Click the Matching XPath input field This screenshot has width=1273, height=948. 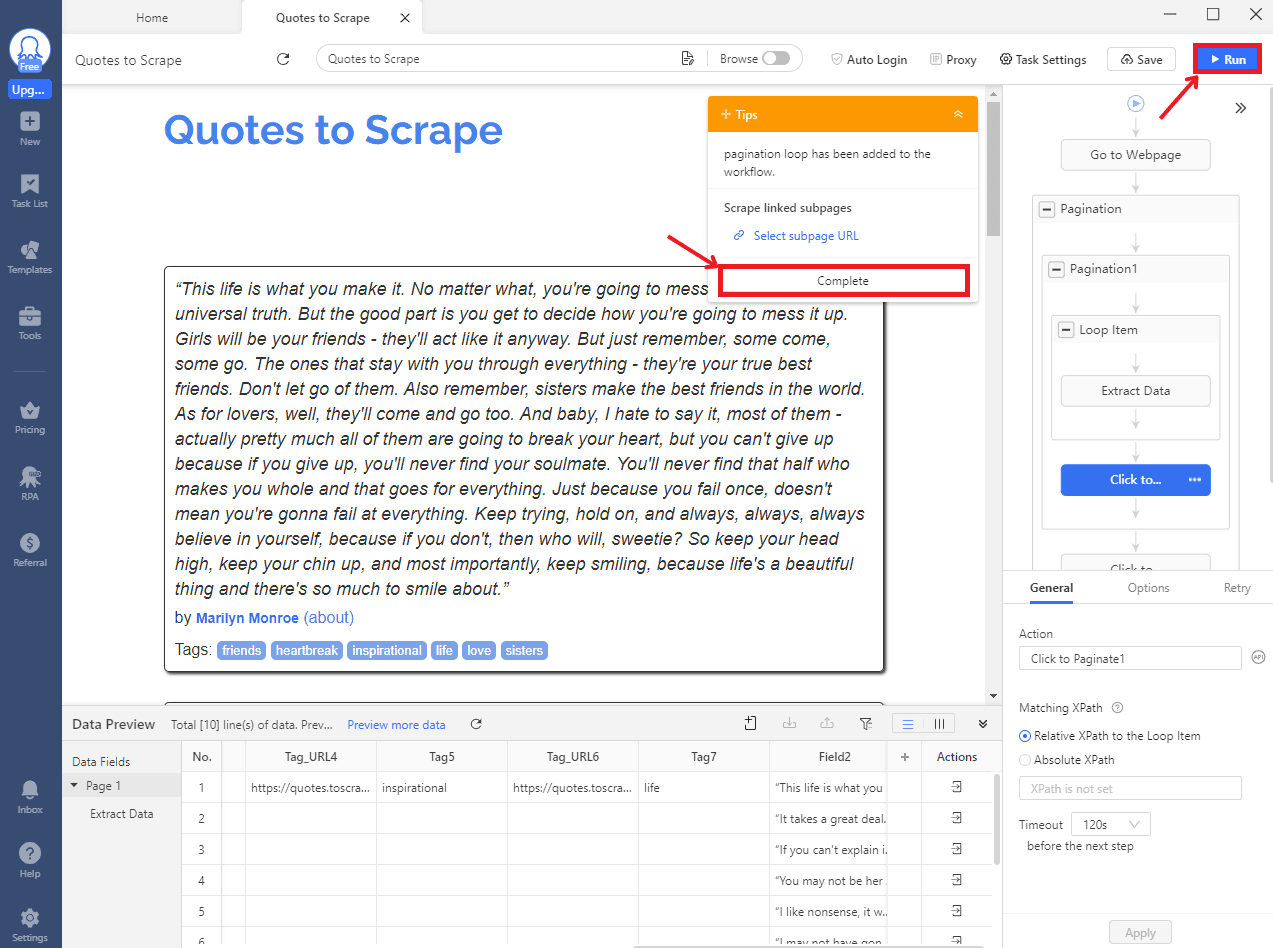[x=1130, y=789]
